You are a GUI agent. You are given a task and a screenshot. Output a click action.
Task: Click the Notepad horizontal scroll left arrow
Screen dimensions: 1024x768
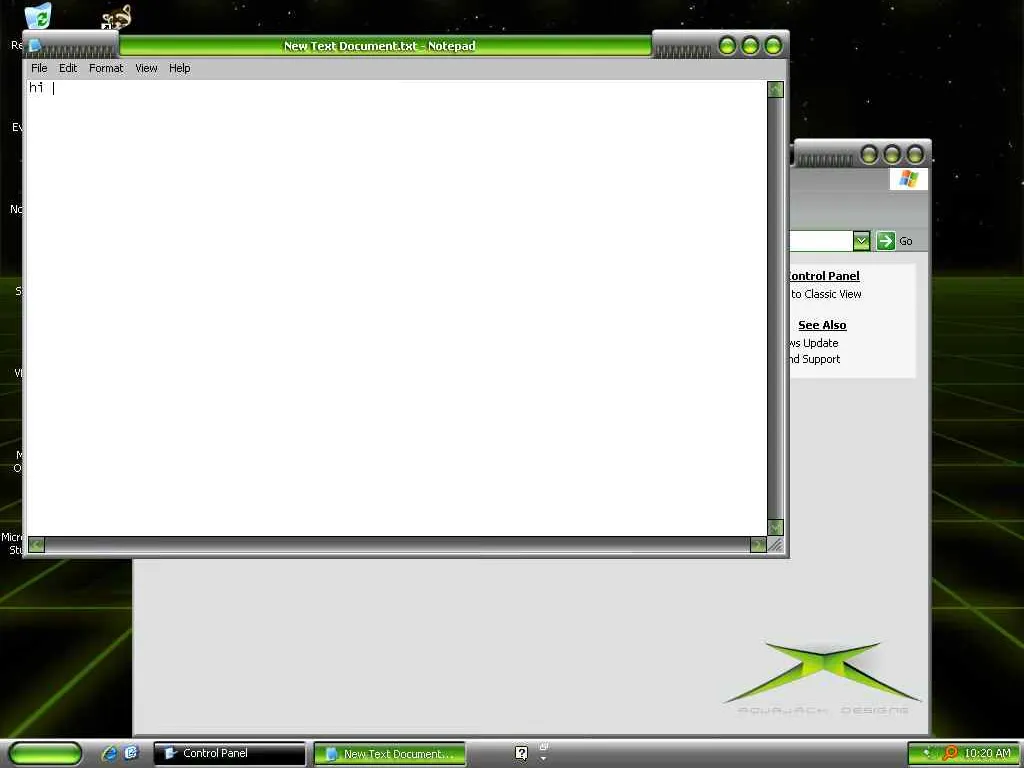coord(37,545)
